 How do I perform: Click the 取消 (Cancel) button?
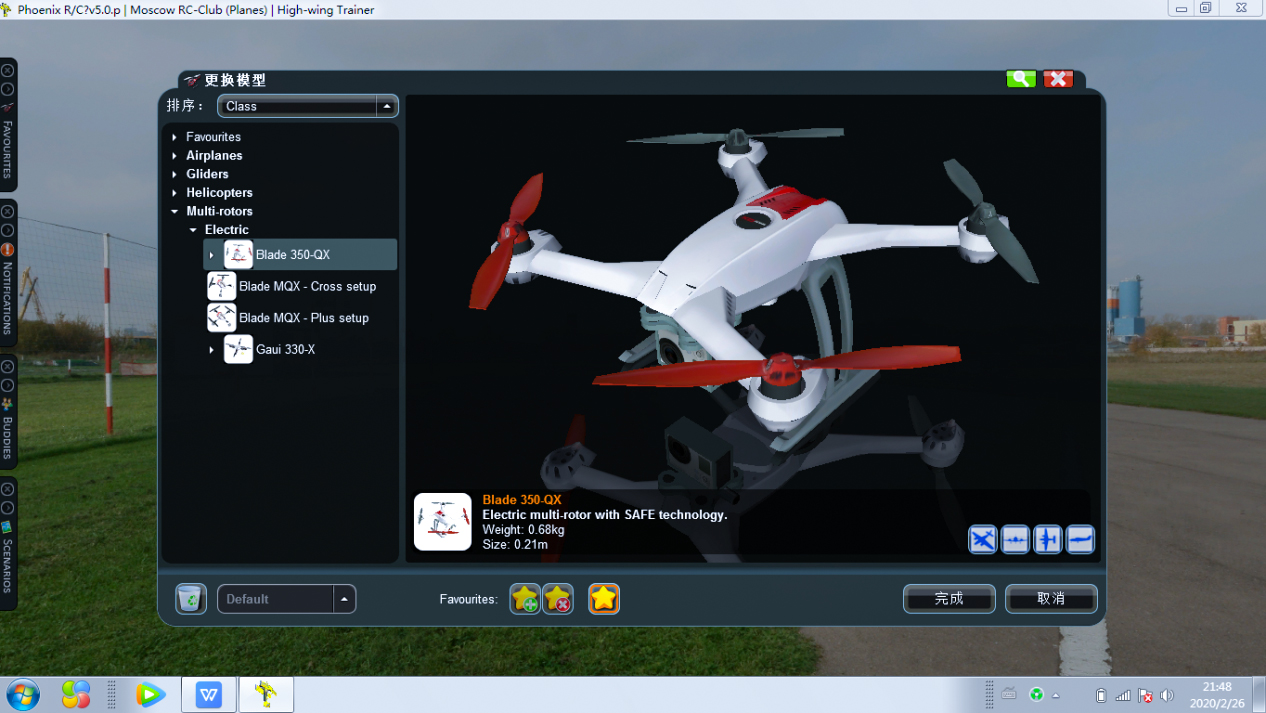point(1051,599)
